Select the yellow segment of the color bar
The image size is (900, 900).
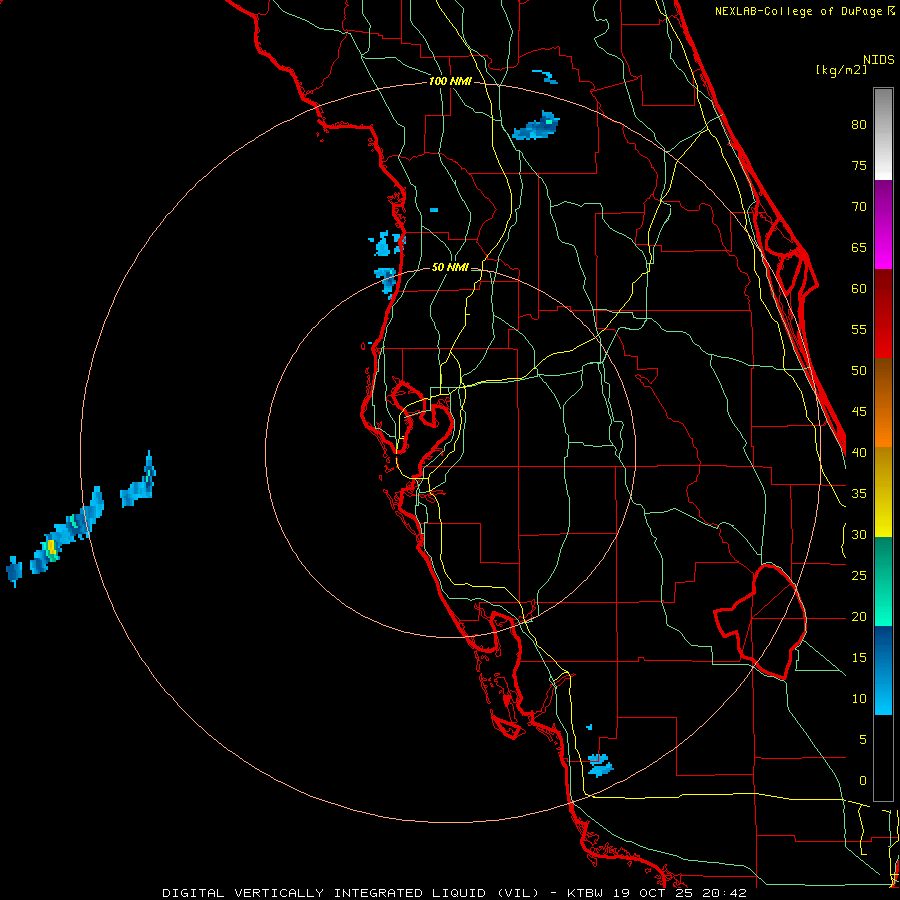point(883,492)
